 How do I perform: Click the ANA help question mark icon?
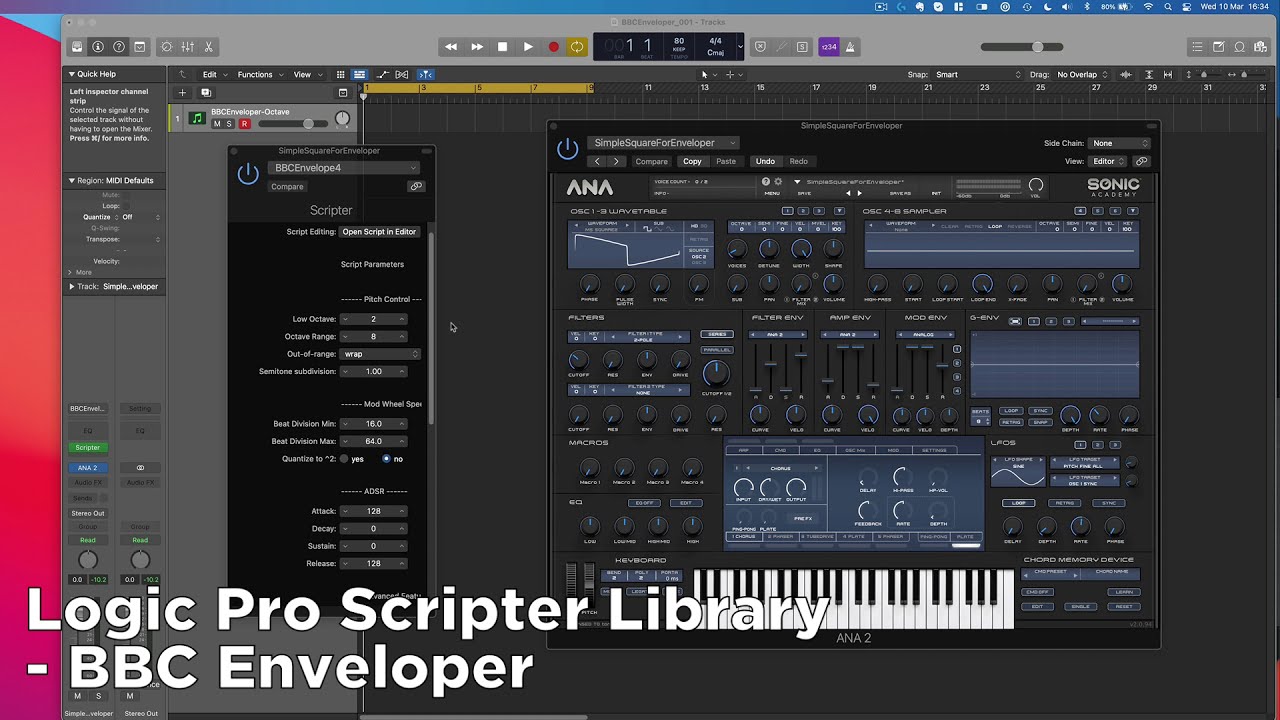pos(767,182)
